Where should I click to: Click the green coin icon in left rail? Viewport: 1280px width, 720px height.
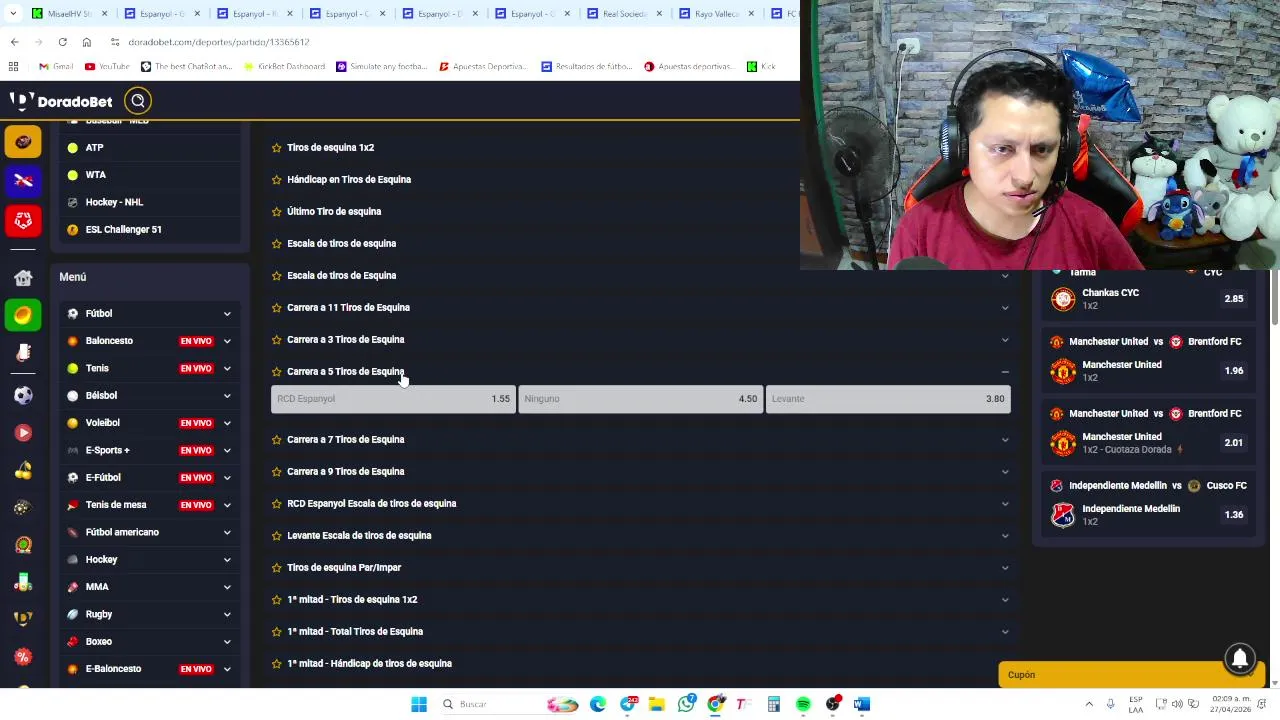pyautogui.click(x=23, y=315)
